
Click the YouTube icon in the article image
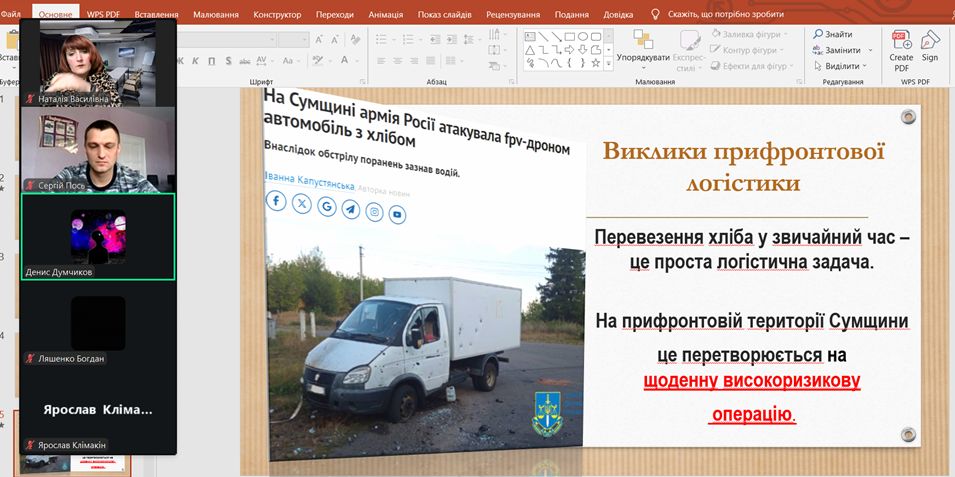[x=397, y=214]
